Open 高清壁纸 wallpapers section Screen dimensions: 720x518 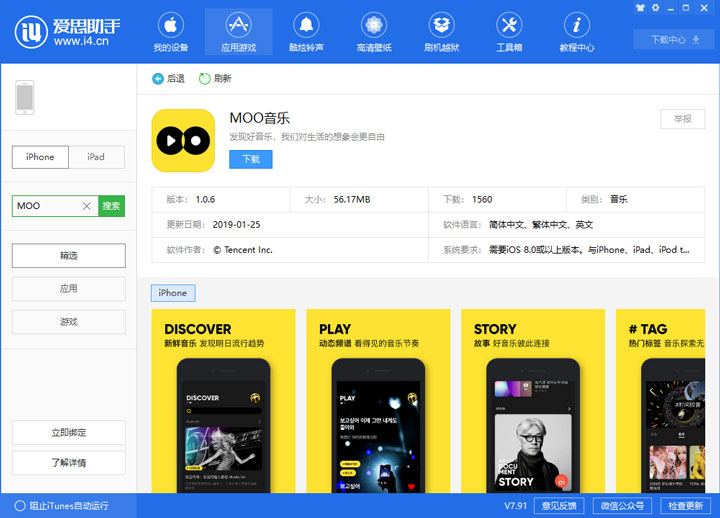coord(374,32)
